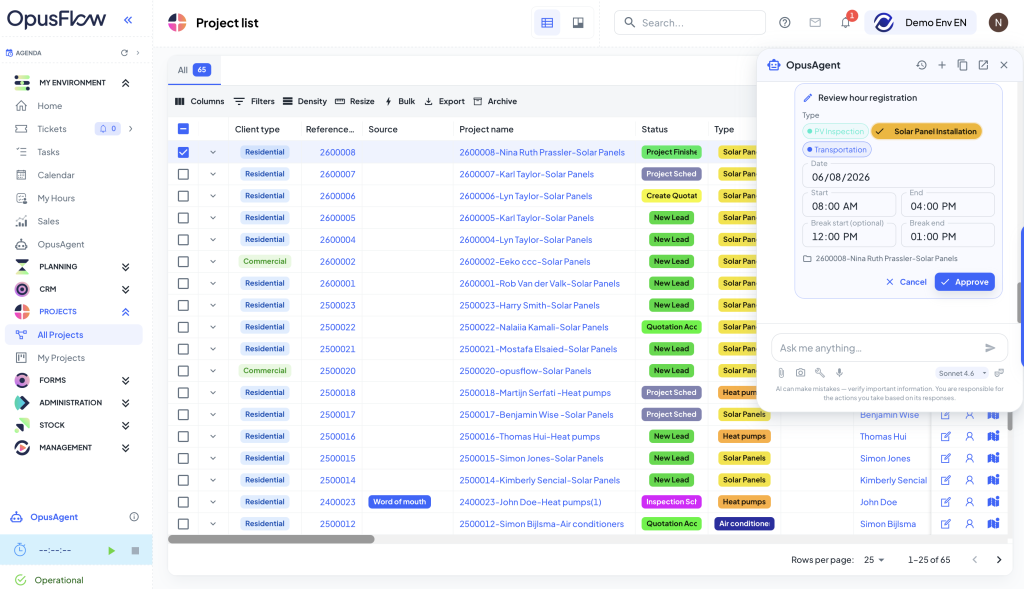
Task: Select checkbox for project 2600007
Action: (x=184, y=174)
